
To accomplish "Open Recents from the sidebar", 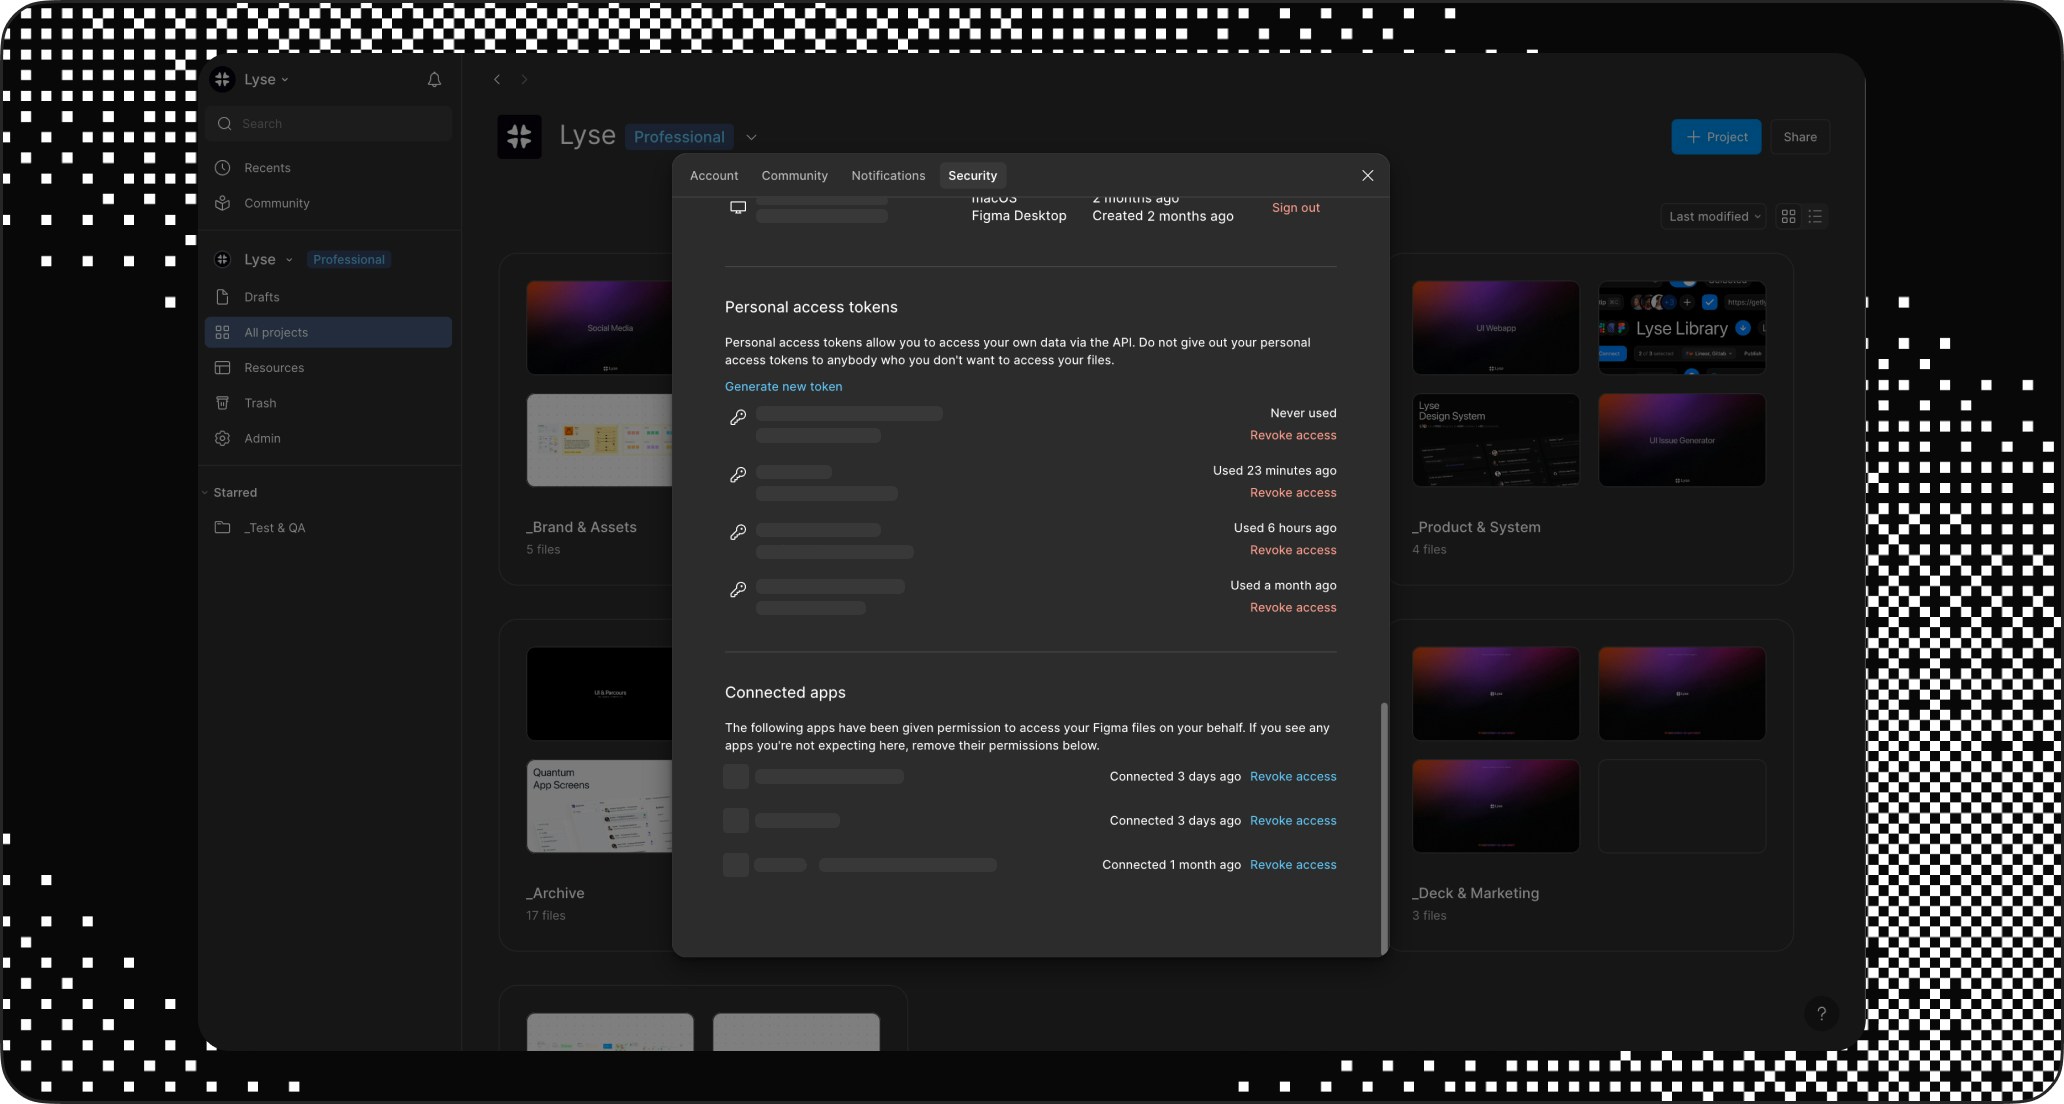I will 267,168.
